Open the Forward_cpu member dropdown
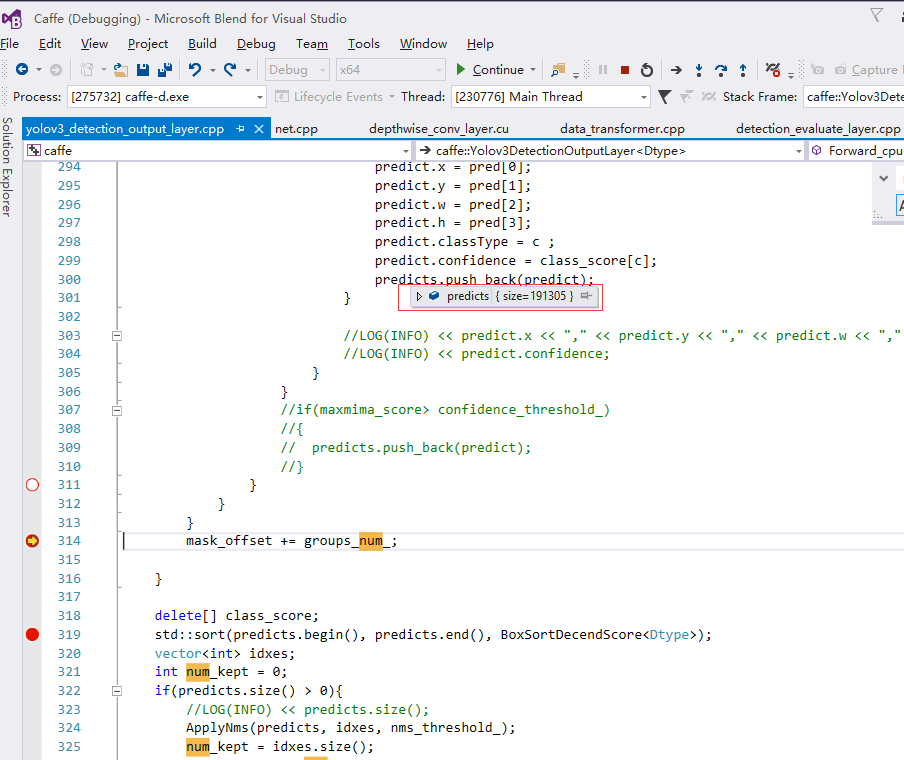 click(857, 151)
